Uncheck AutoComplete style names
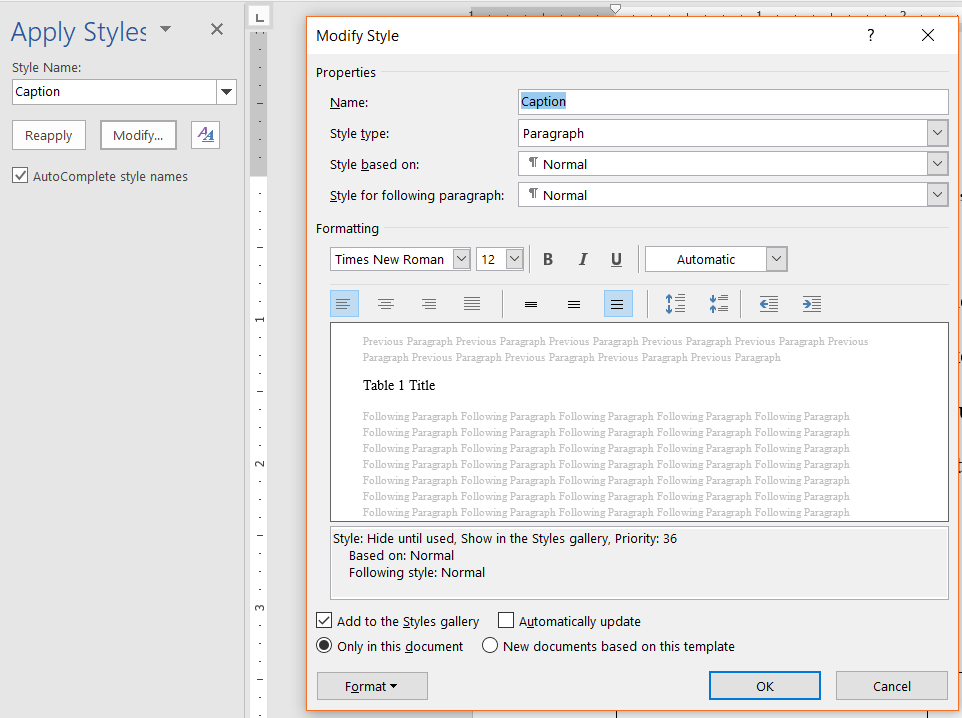Viewport: 962px width, 718px height. (x=20, y=176)
